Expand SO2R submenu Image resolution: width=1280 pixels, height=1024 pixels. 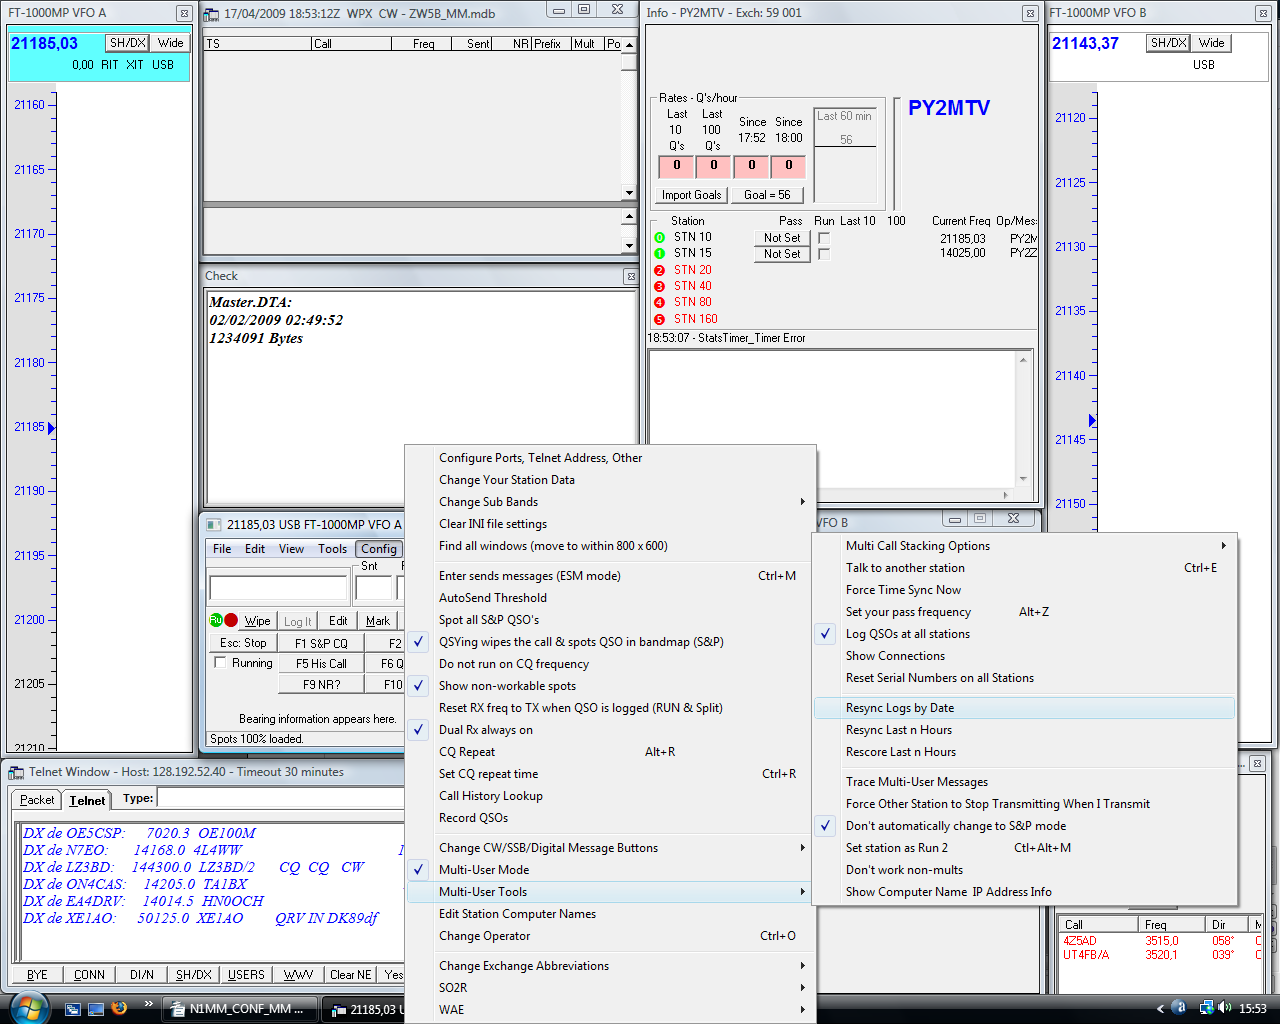(611, 988)
